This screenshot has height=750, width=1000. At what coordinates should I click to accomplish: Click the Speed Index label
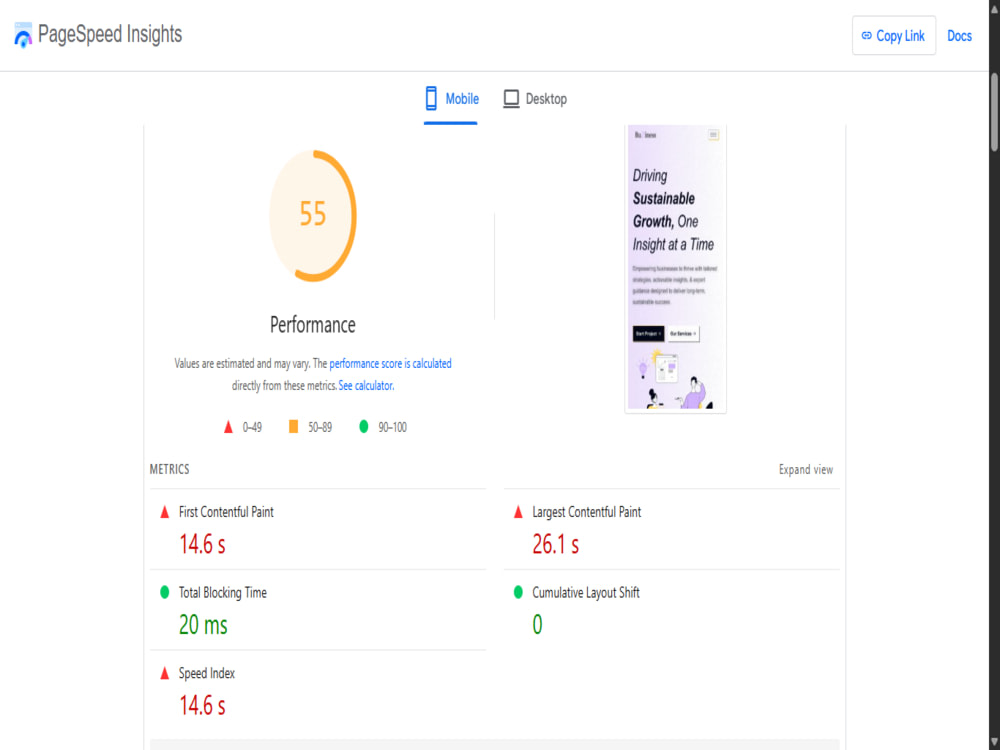pyautogui.click(x=207, y=673)
